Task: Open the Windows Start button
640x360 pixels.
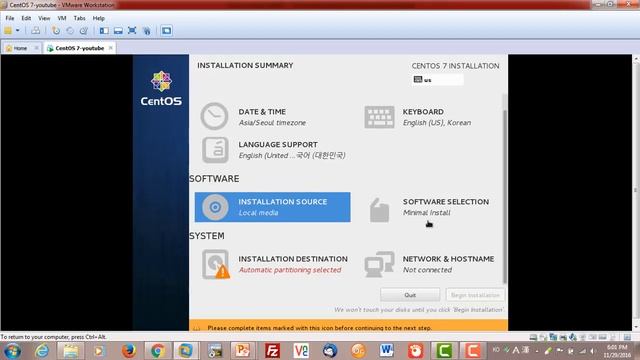Action: (12, 351)
